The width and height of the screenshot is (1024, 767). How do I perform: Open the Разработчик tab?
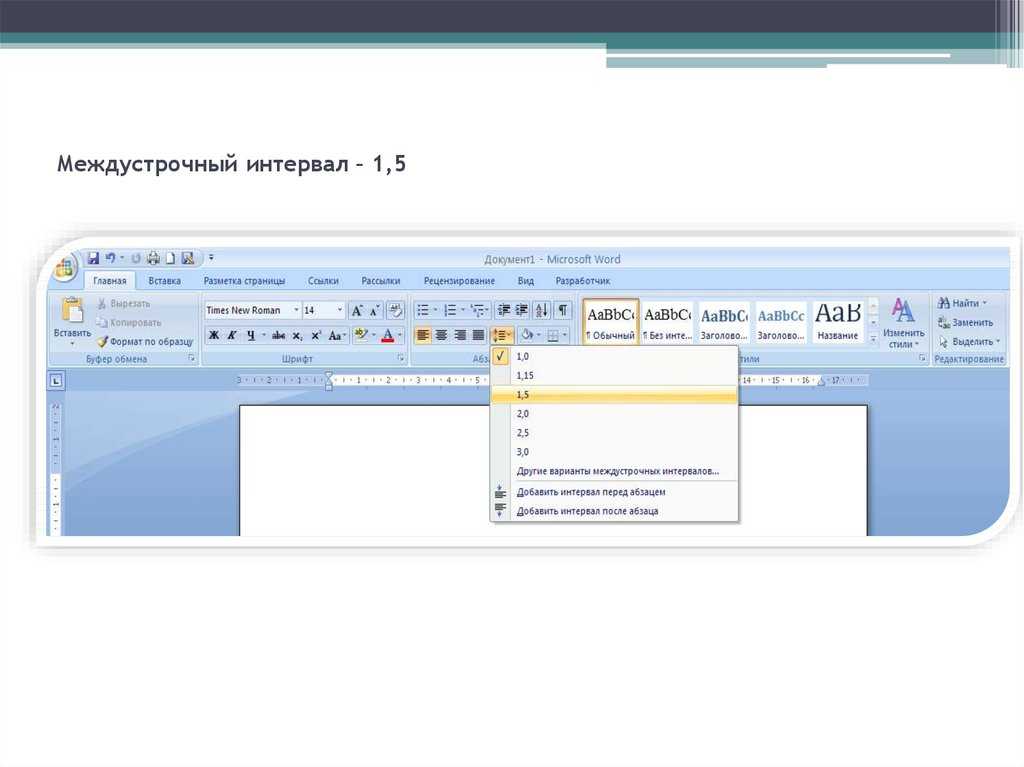point(583,281)
